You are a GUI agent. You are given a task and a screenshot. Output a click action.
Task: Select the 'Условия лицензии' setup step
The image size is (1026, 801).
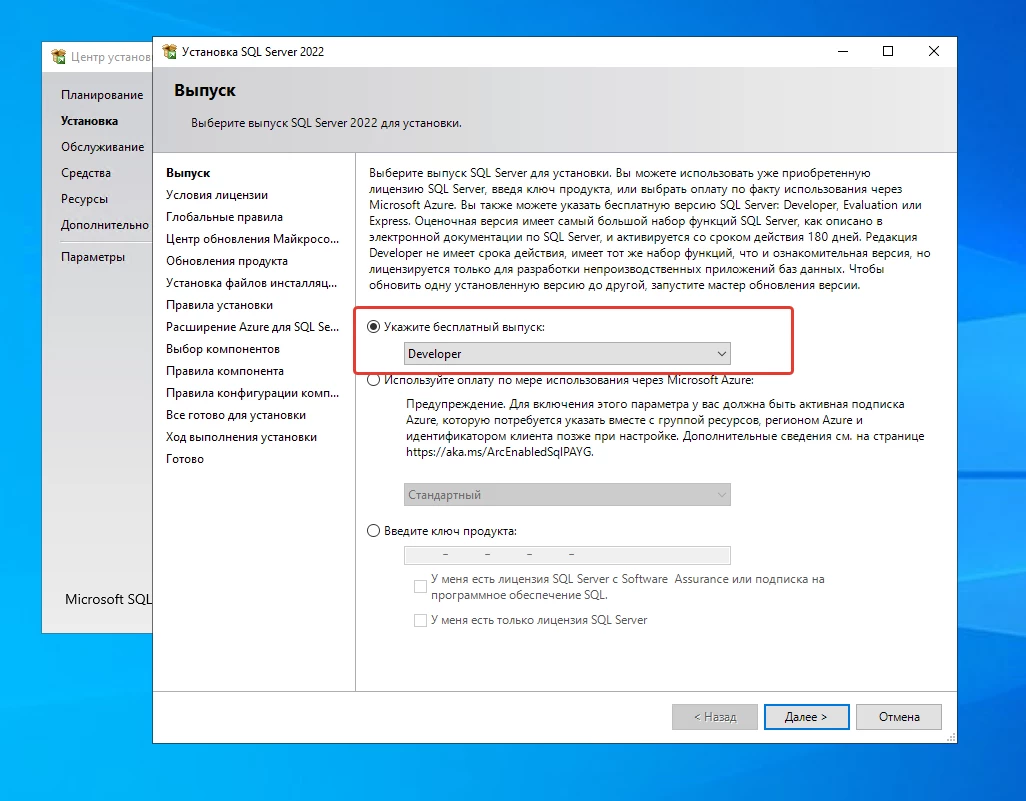click(x=217, y=195)
